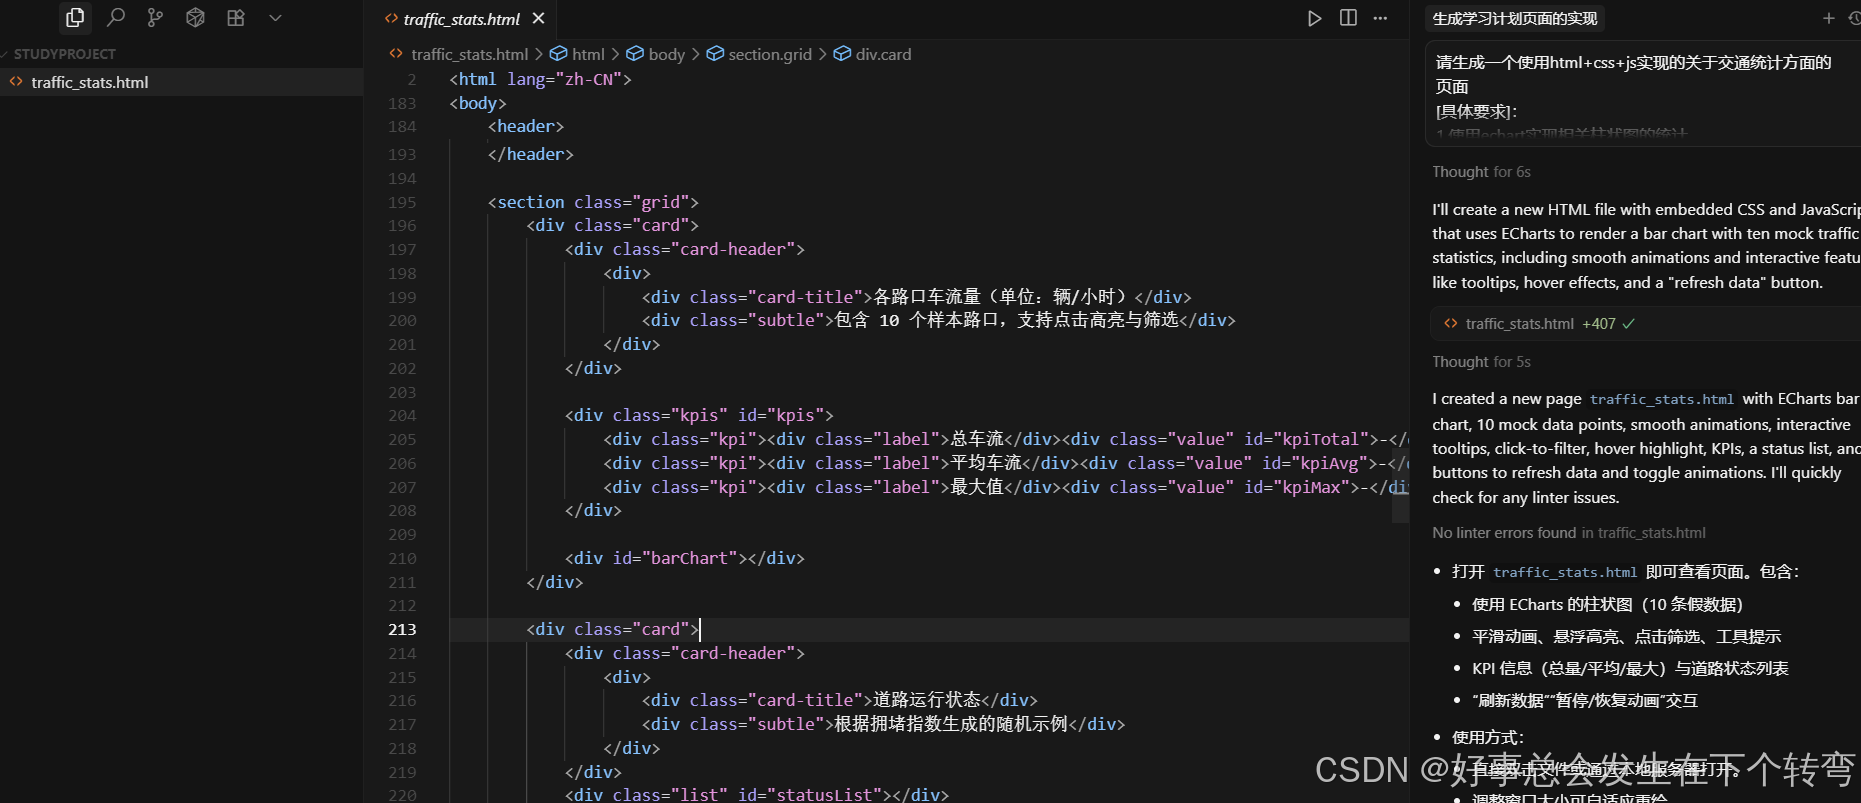Run the file with the play icon
This screenshot has height=803, width=1861.
1314,18
